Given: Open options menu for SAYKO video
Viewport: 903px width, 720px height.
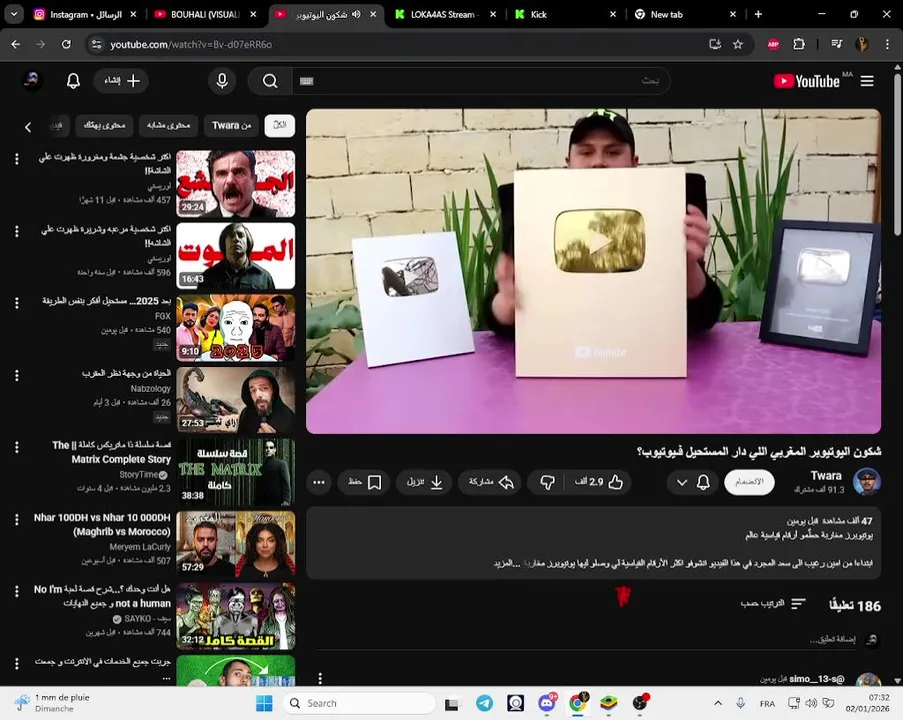Looking at the screenshot, I should 17,591.
